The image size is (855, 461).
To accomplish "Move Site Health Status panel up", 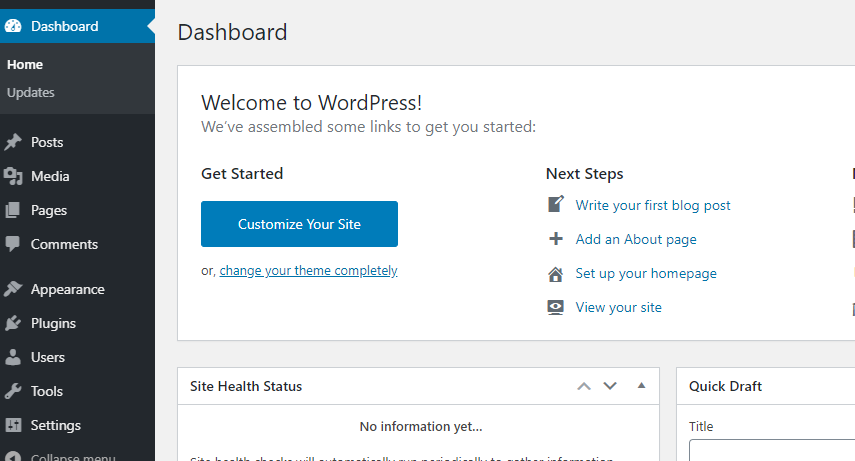I will pos(584,386).
